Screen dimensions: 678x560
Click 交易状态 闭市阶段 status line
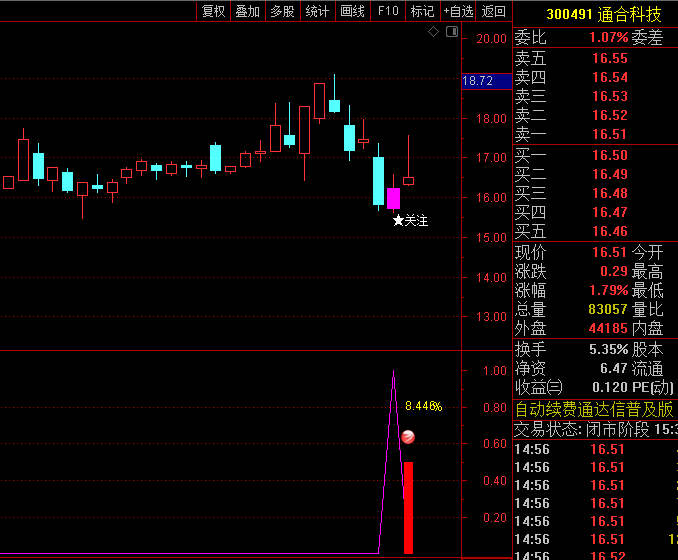click(595, 429)
